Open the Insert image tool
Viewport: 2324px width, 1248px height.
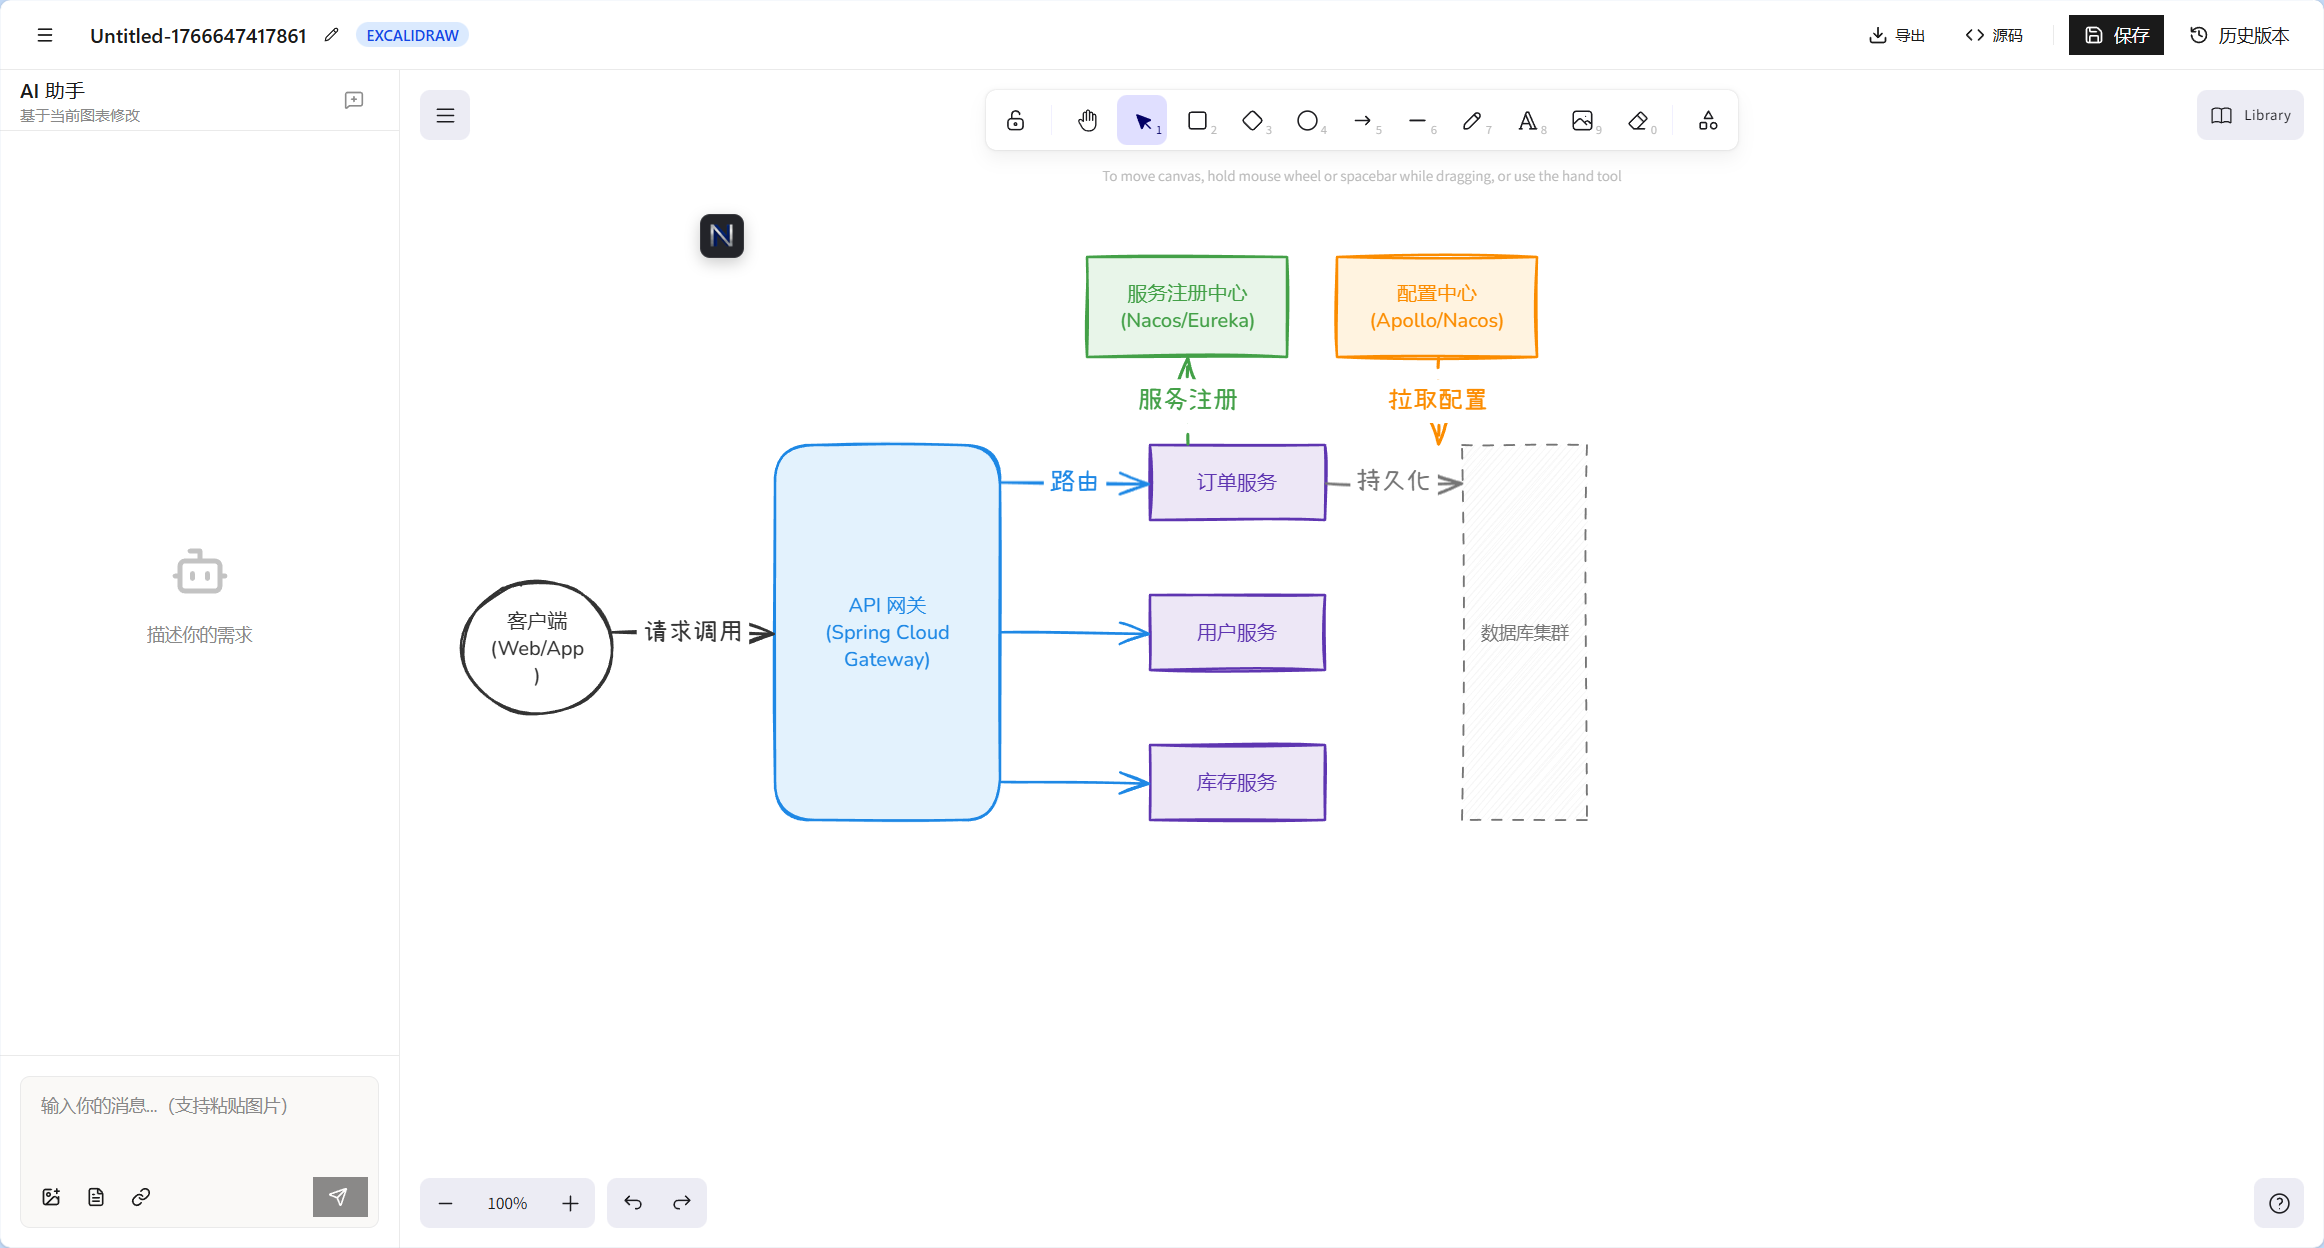[1583, 121]
